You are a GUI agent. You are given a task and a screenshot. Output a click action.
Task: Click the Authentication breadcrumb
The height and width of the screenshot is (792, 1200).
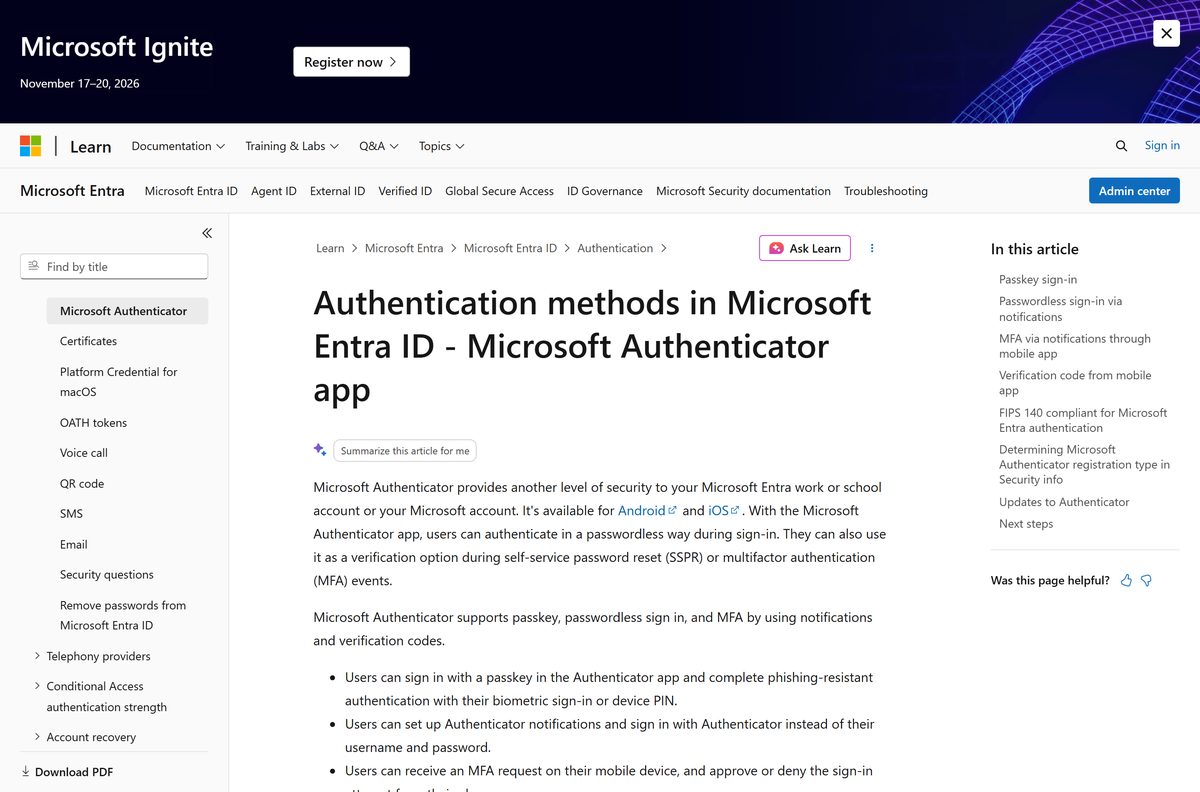click(x=615, y=248)
